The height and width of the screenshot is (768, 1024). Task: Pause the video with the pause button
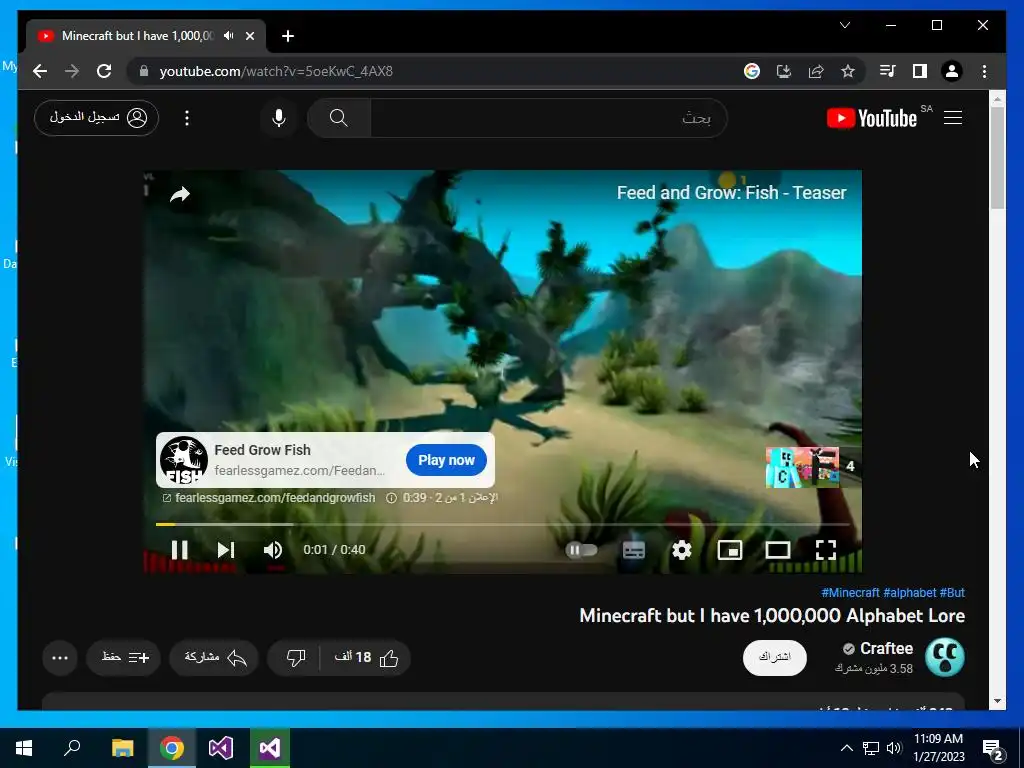pyautogui.click(x=180, y=550)
